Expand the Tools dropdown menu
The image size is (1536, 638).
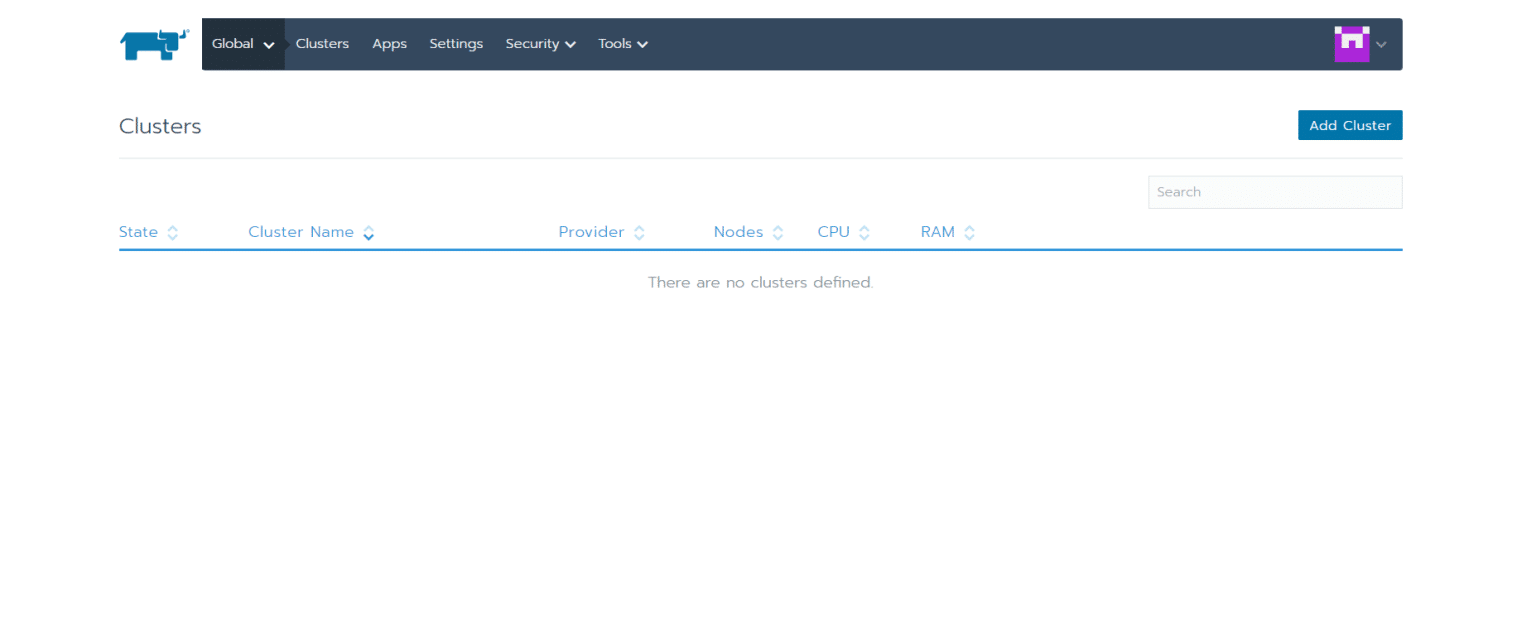click(x=623, y=44)
